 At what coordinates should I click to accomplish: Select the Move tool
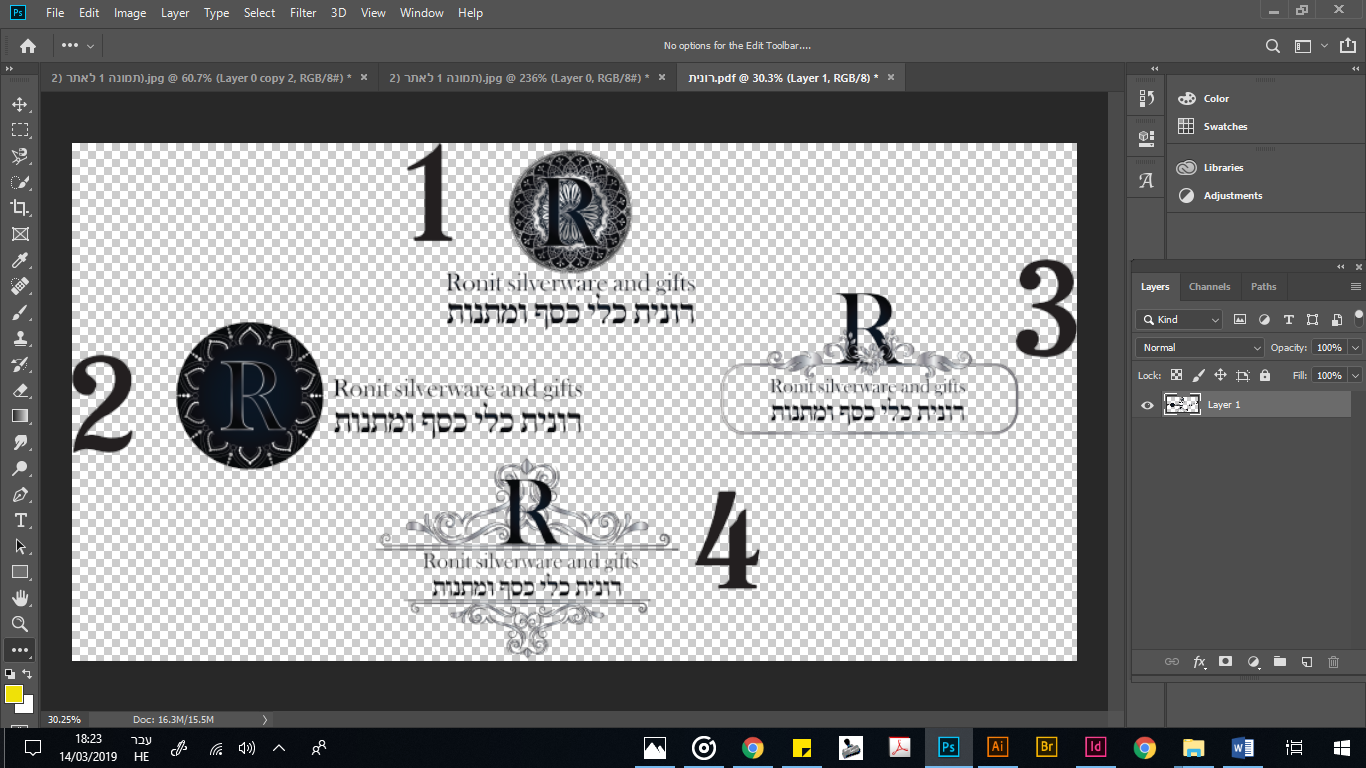20,103
